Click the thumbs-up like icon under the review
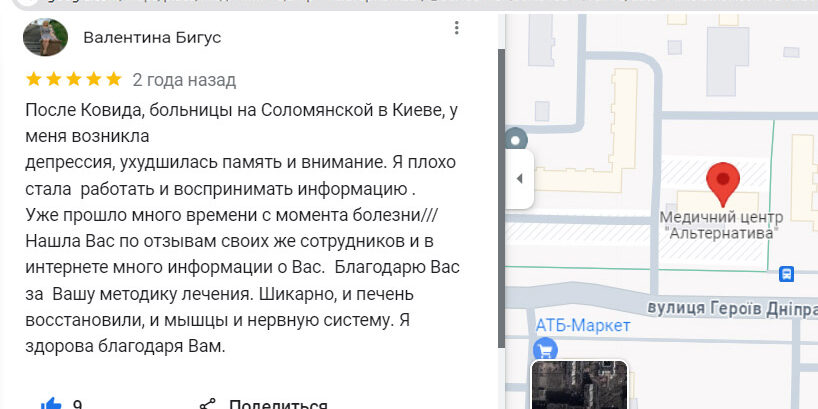 coord(51,403)
